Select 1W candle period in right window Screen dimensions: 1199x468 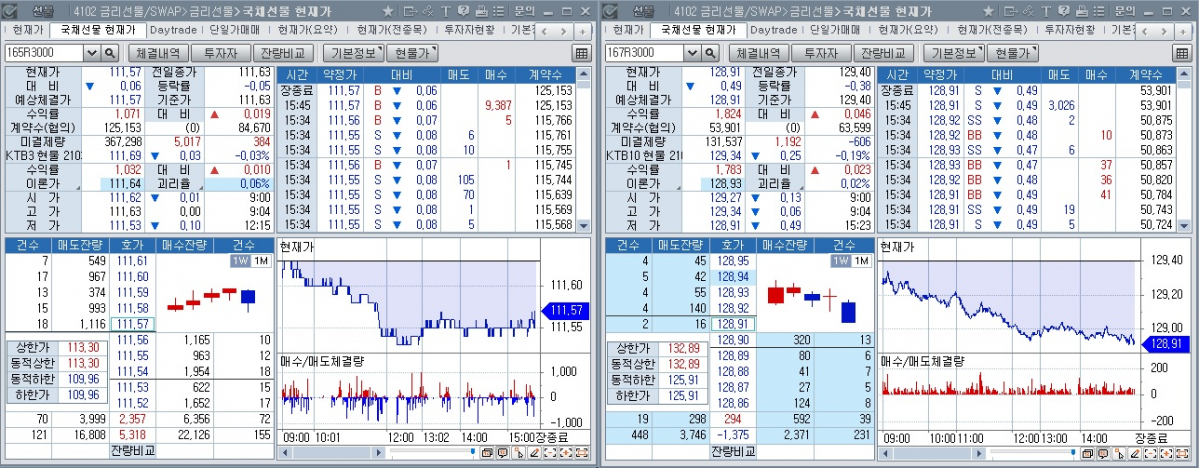pos(841,261)
